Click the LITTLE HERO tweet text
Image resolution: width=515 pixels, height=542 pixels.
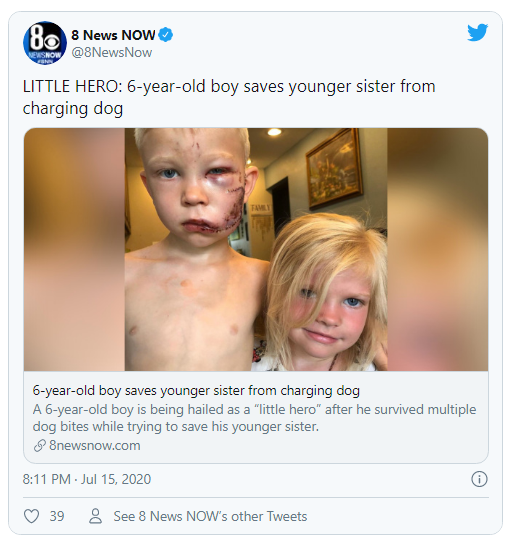[x=229, y=97]
